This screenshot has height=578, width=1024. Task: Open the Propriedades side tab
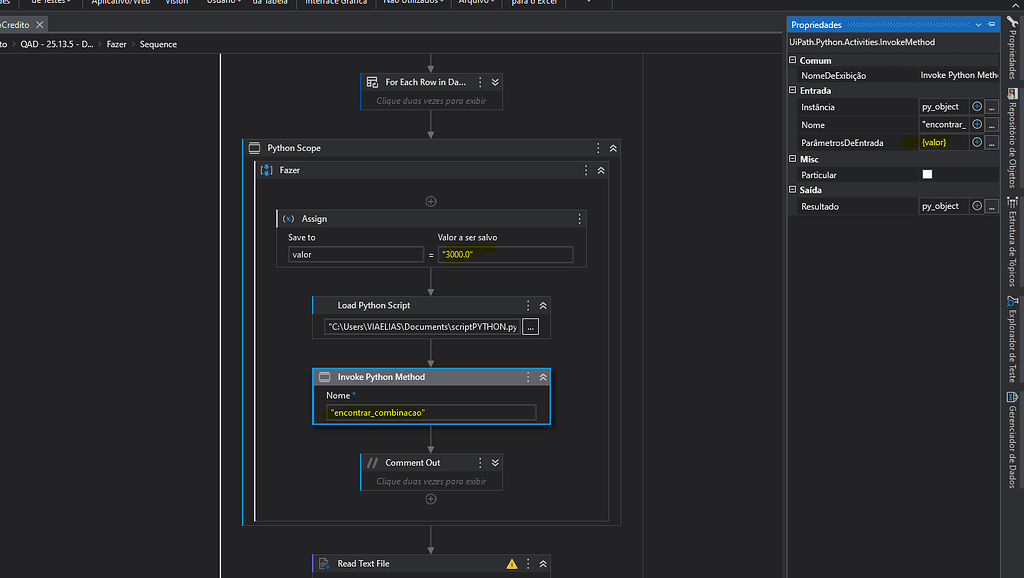[x=1012, y=48]
